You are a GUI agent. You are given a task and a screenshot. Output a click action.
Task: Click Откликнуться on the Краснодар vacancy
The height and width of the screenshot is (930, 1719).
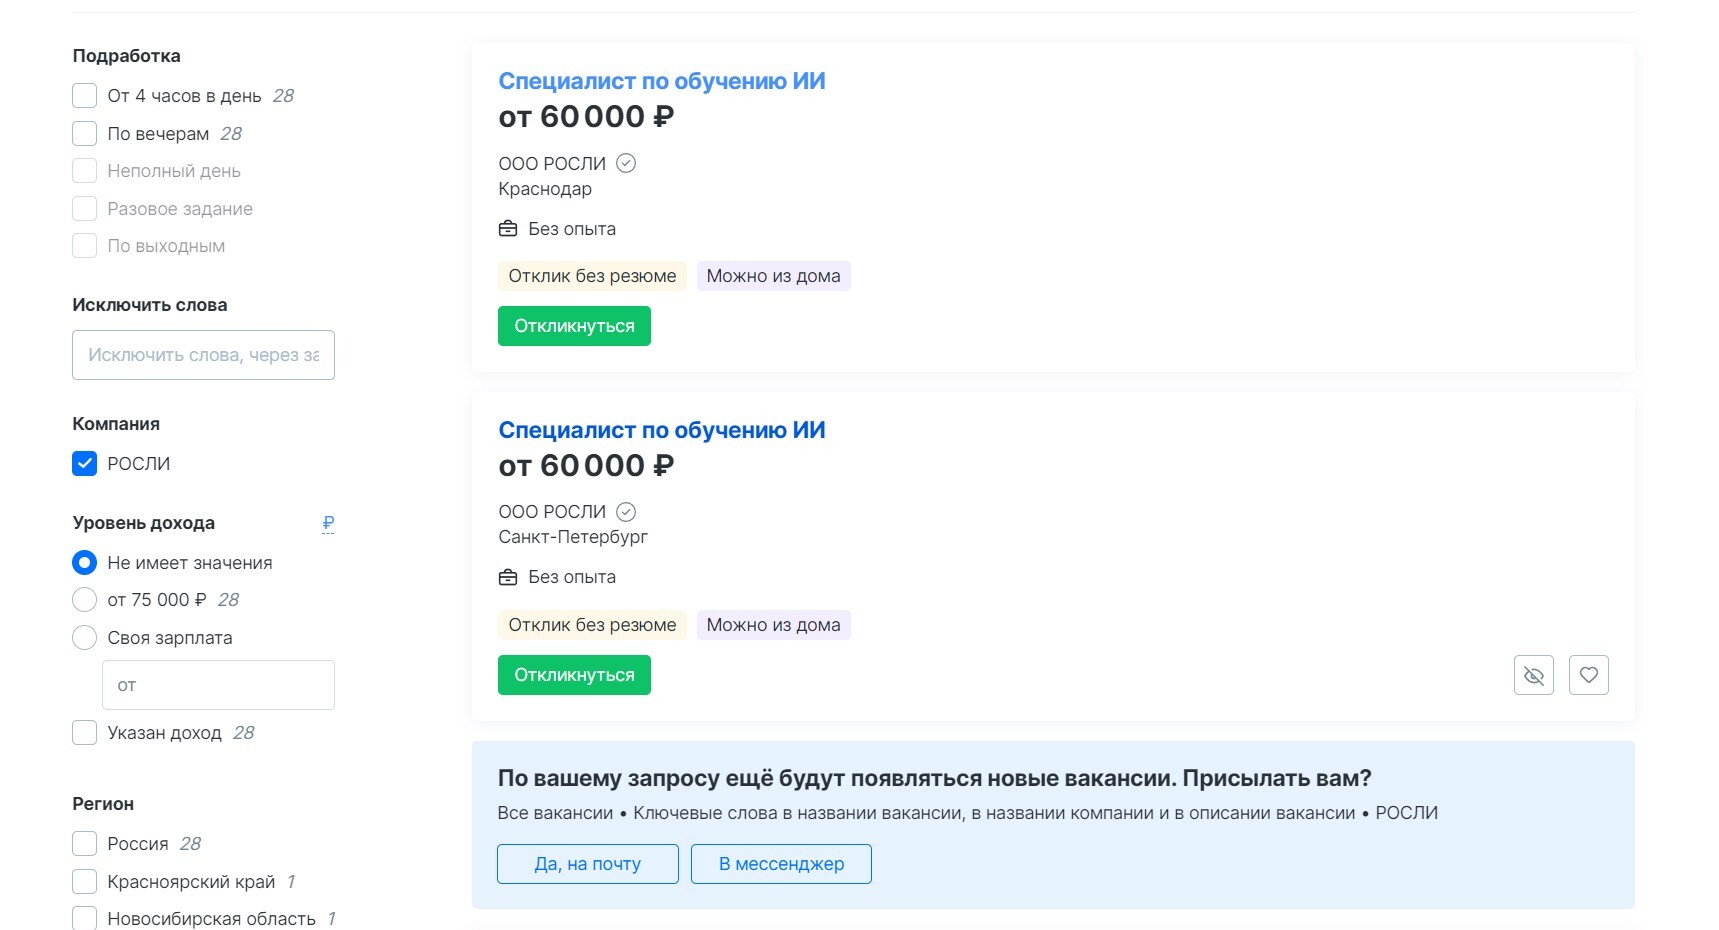(x=574, y=326)
